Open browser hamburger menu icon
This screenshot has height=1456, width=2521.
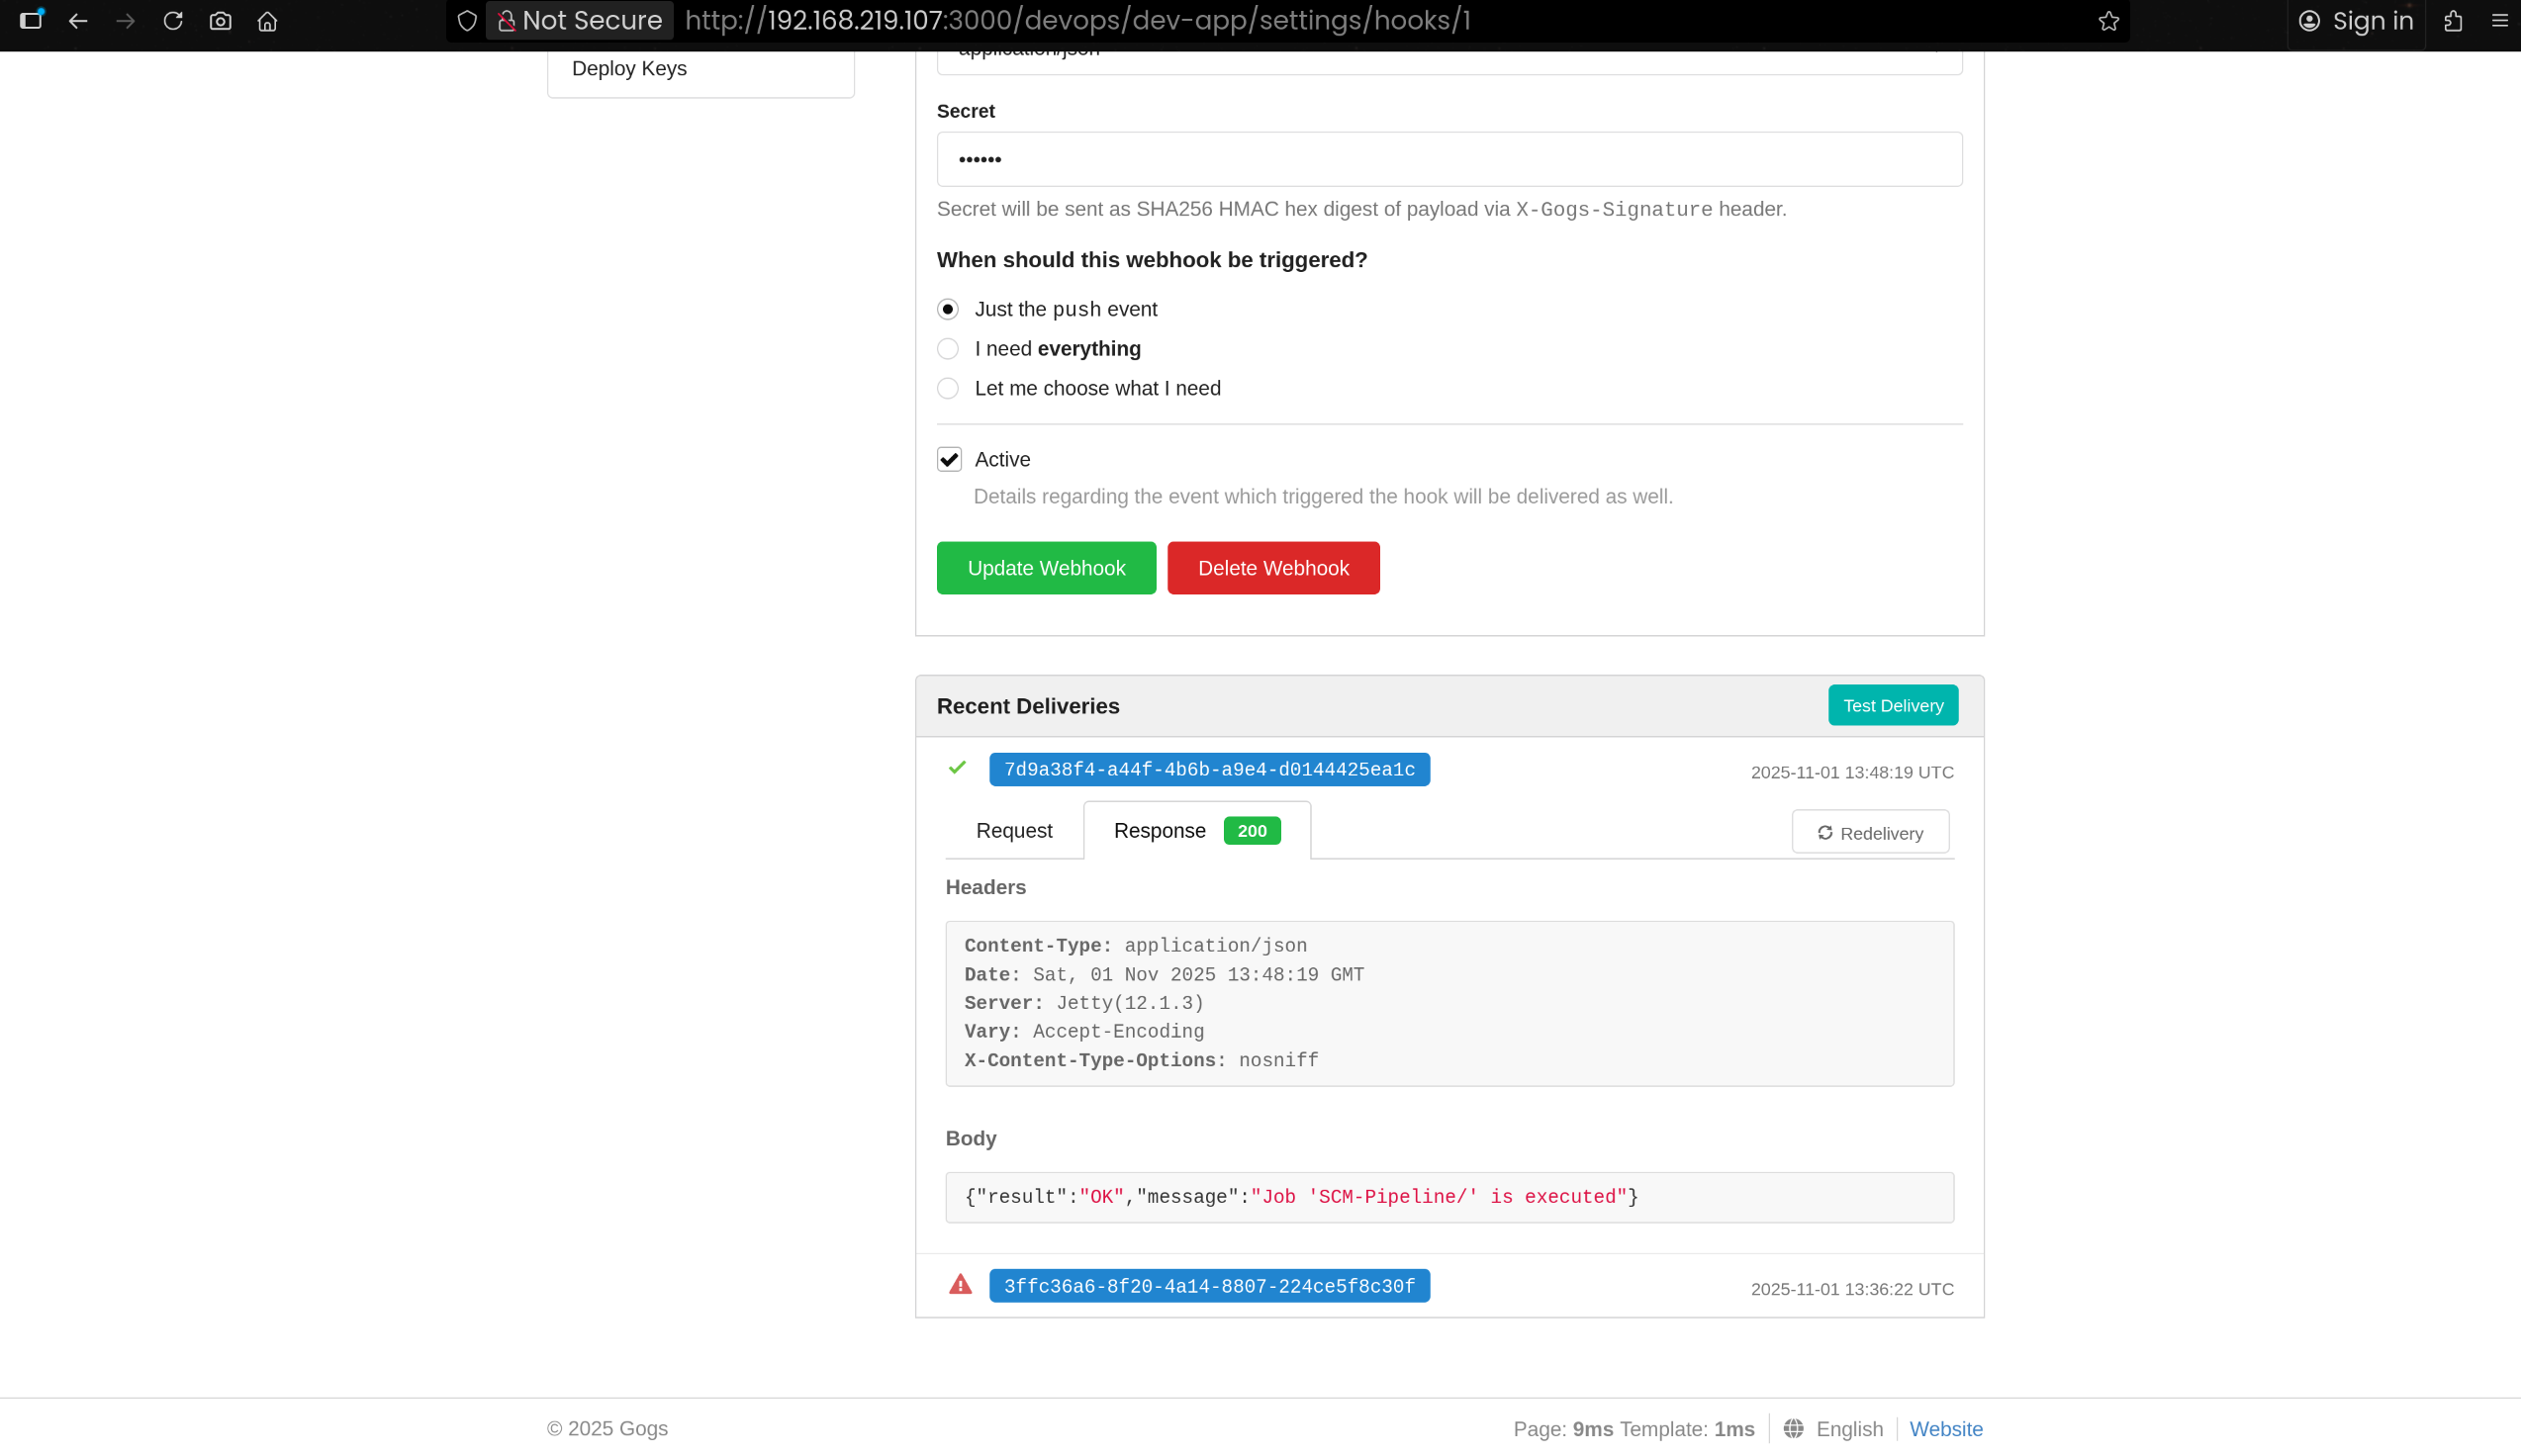click(x=2499, y=21)
